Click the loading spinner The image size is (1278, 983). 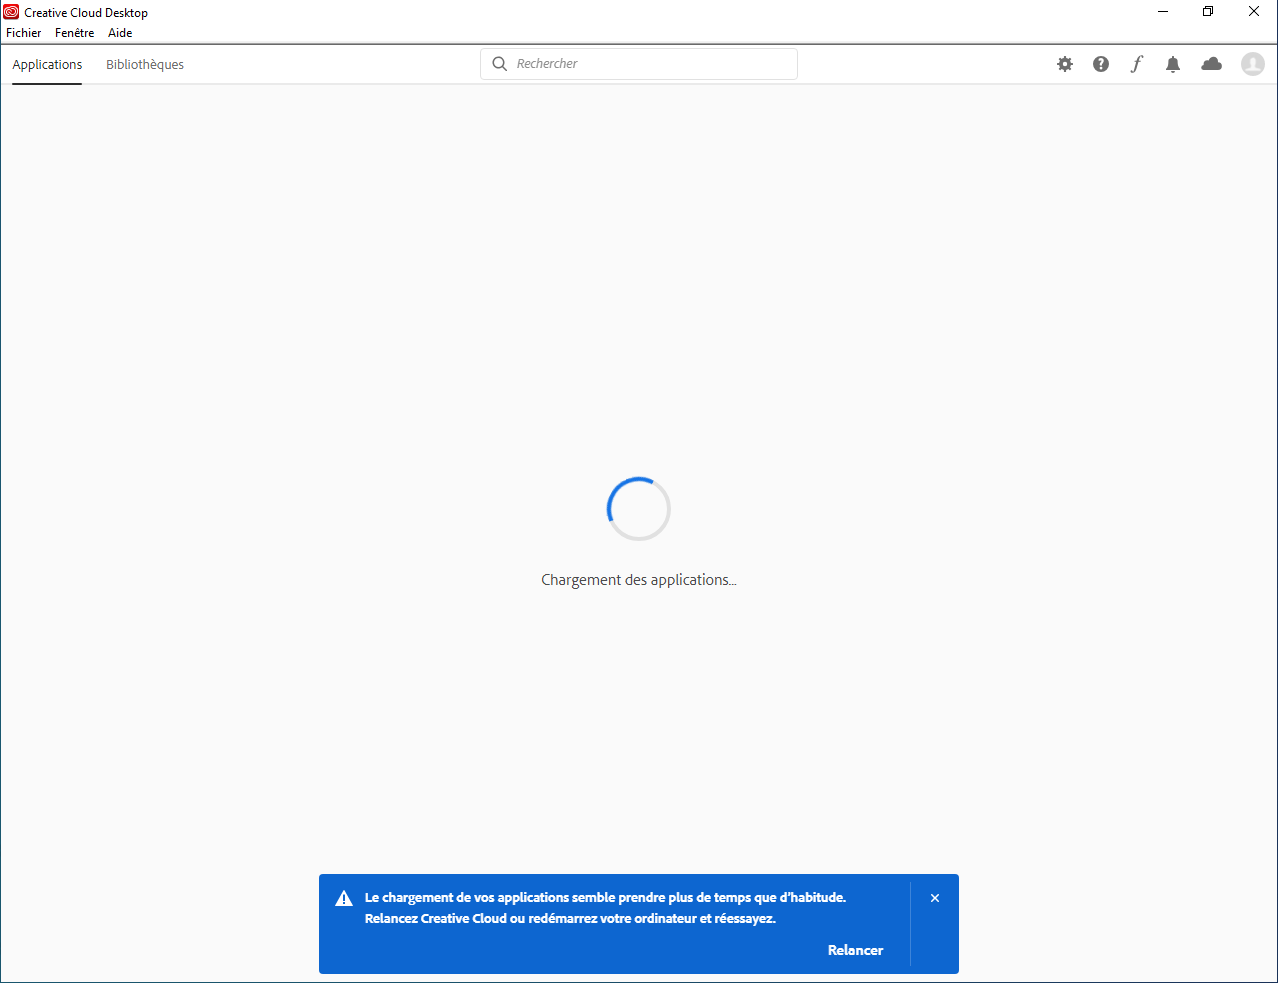pyautogui.click(x=639, y=509)
